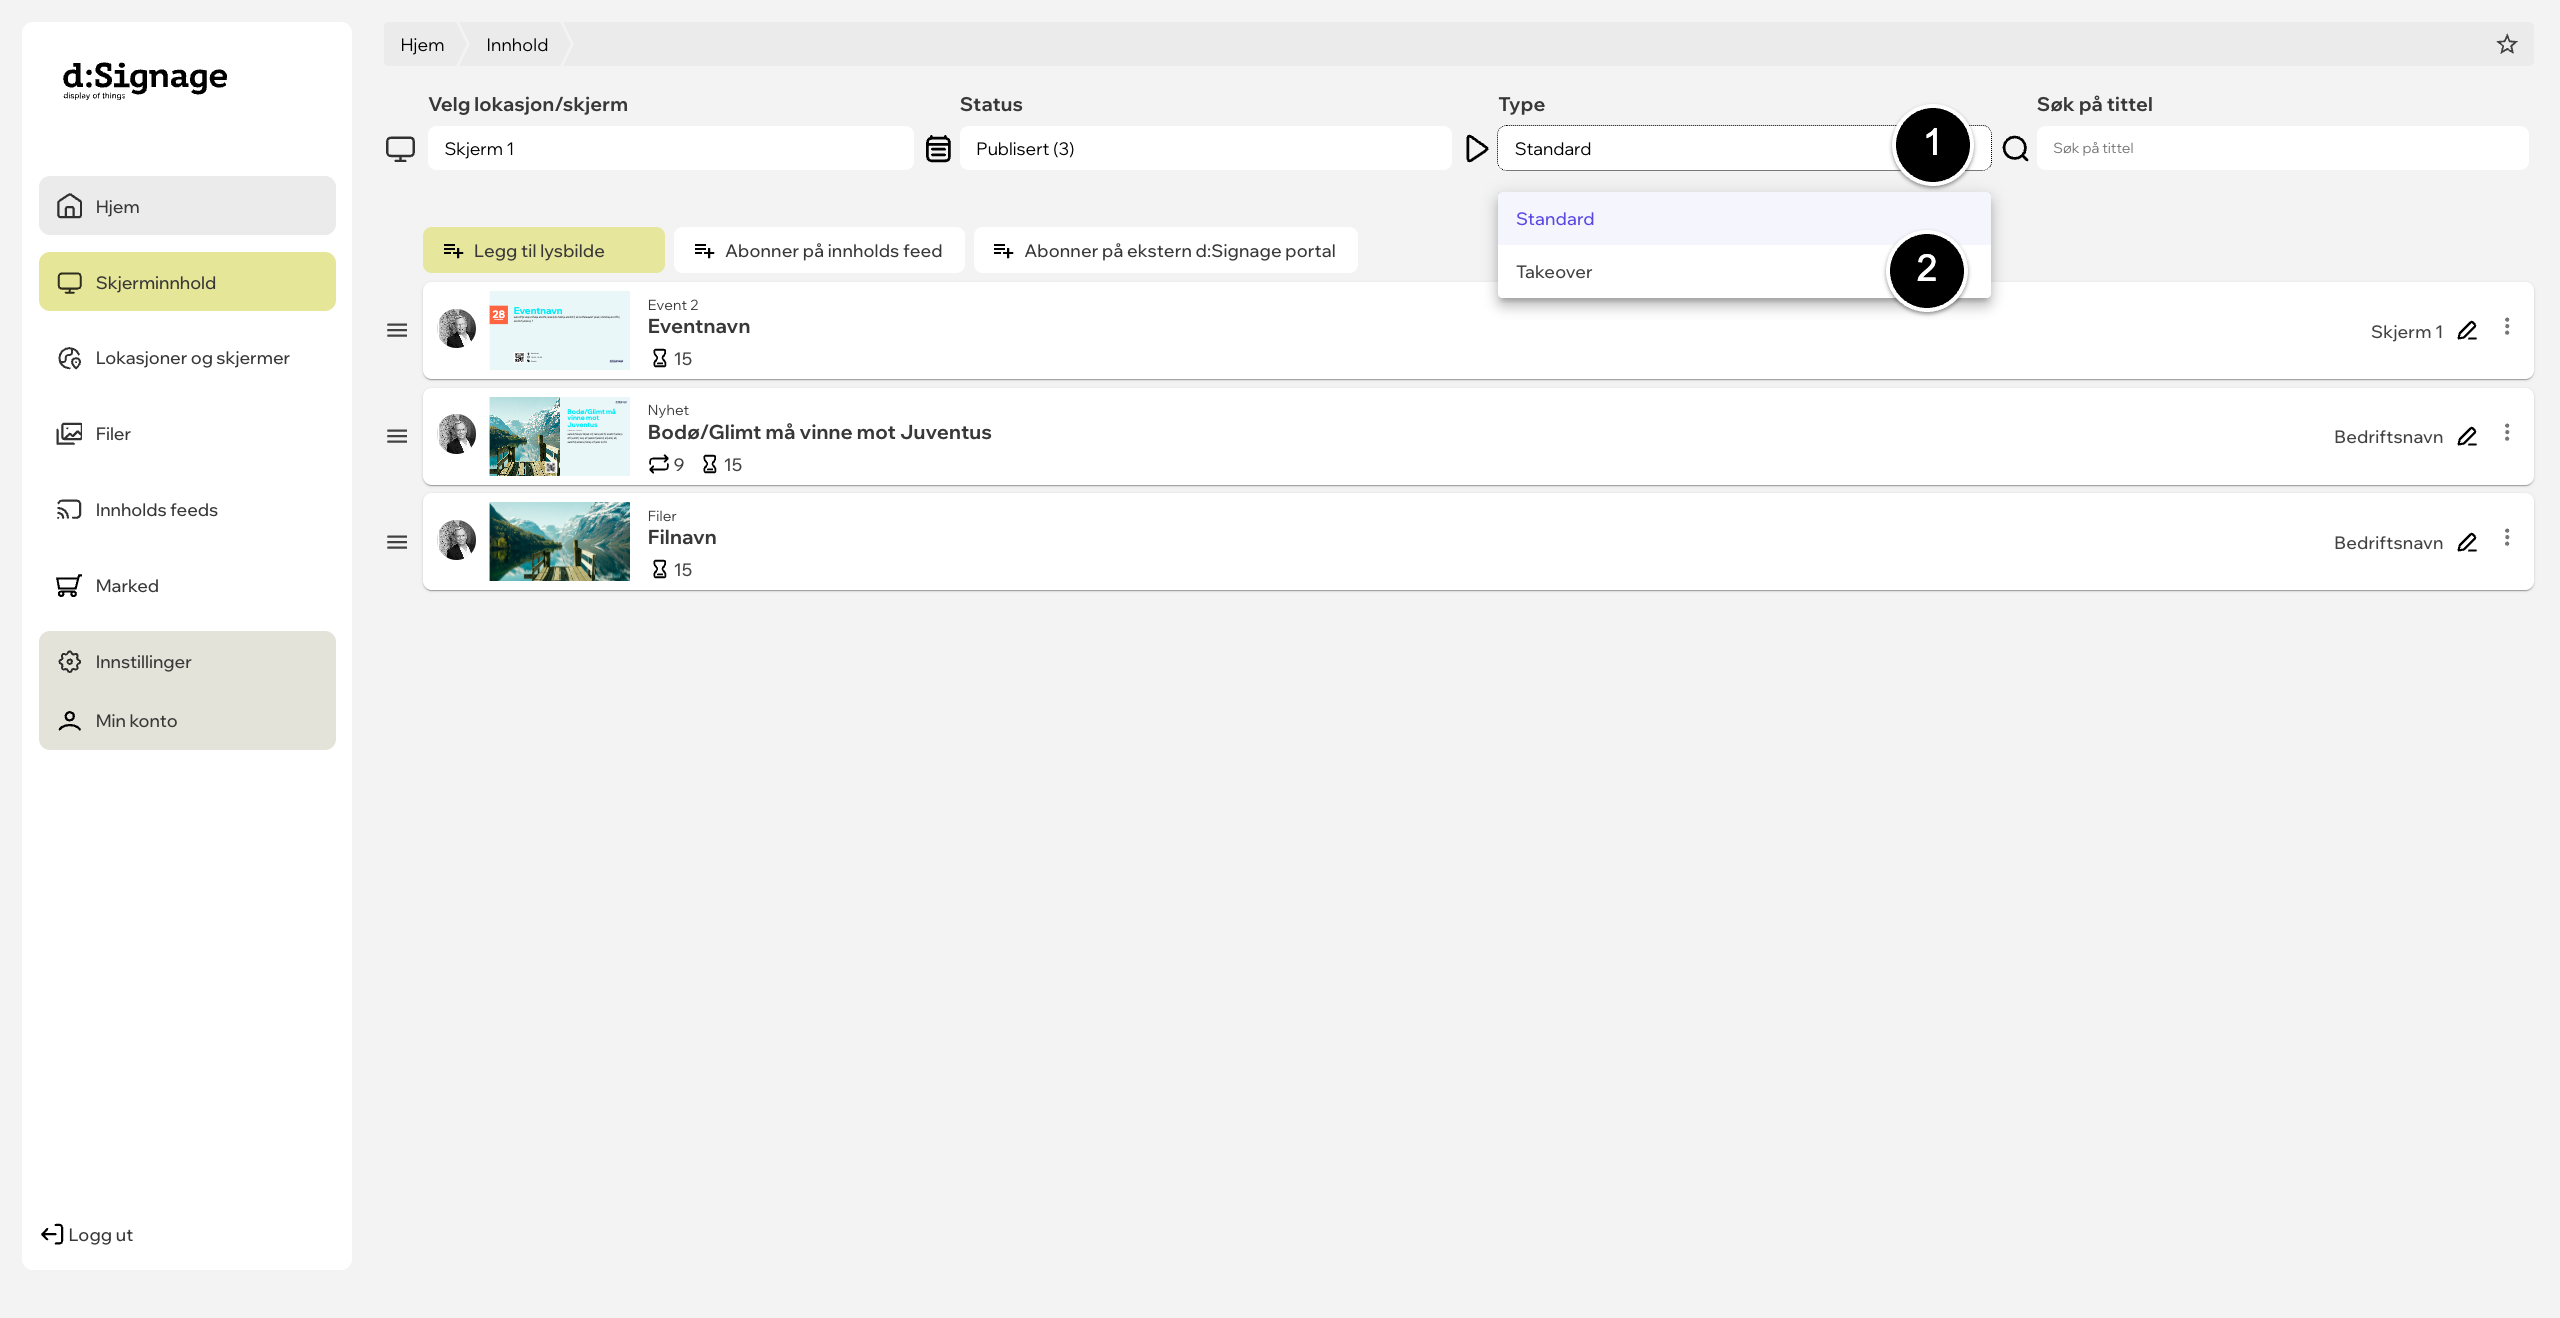
Task: Click Bedriftsnavn on the Bodø/Glimt row
Action: tap(2388, 437)
